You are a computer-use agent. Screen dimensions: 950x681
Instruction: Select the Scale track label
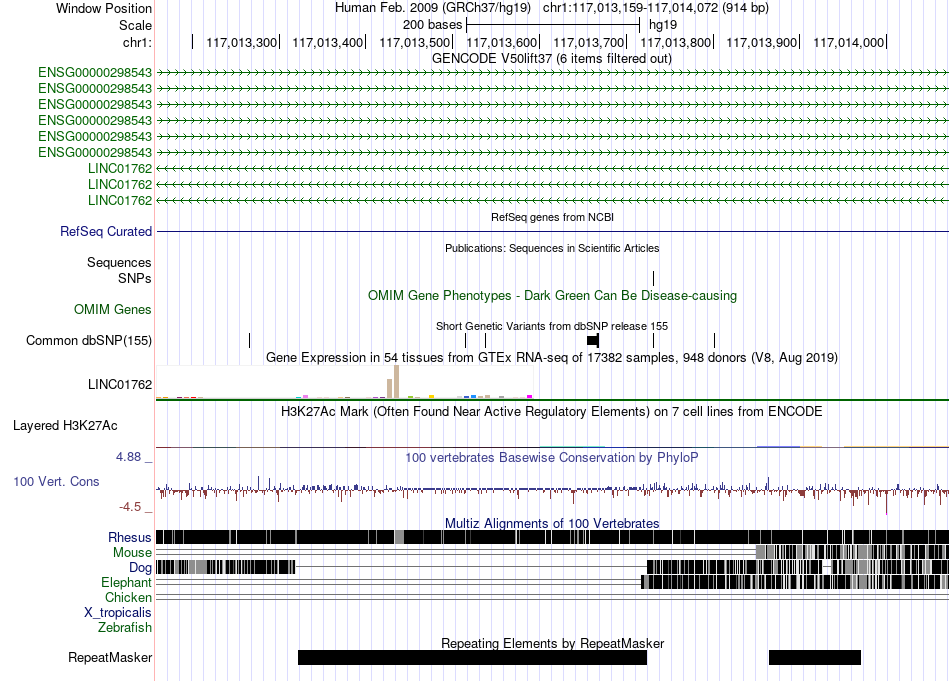point(135,25)
